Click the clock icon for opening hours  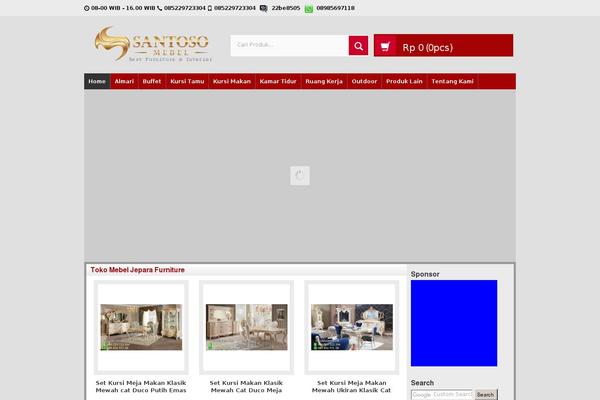(x=86, y=8)
